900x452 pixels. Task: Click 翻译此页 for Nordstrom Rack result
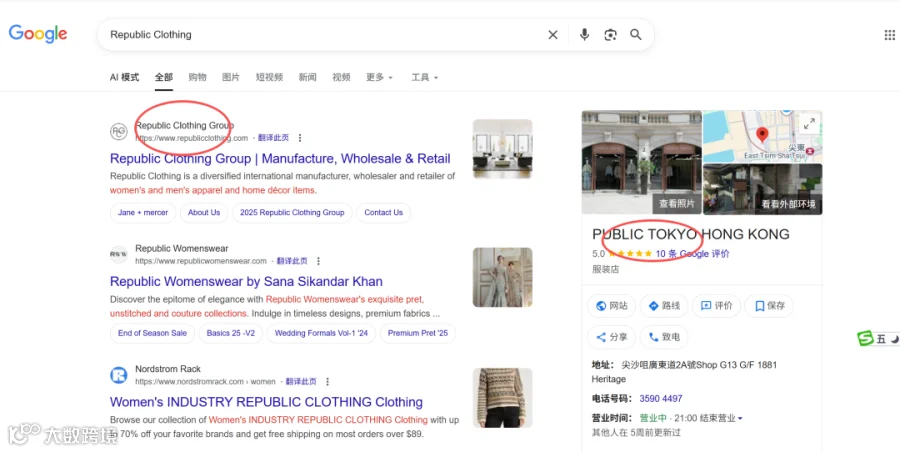coord(301,381)
